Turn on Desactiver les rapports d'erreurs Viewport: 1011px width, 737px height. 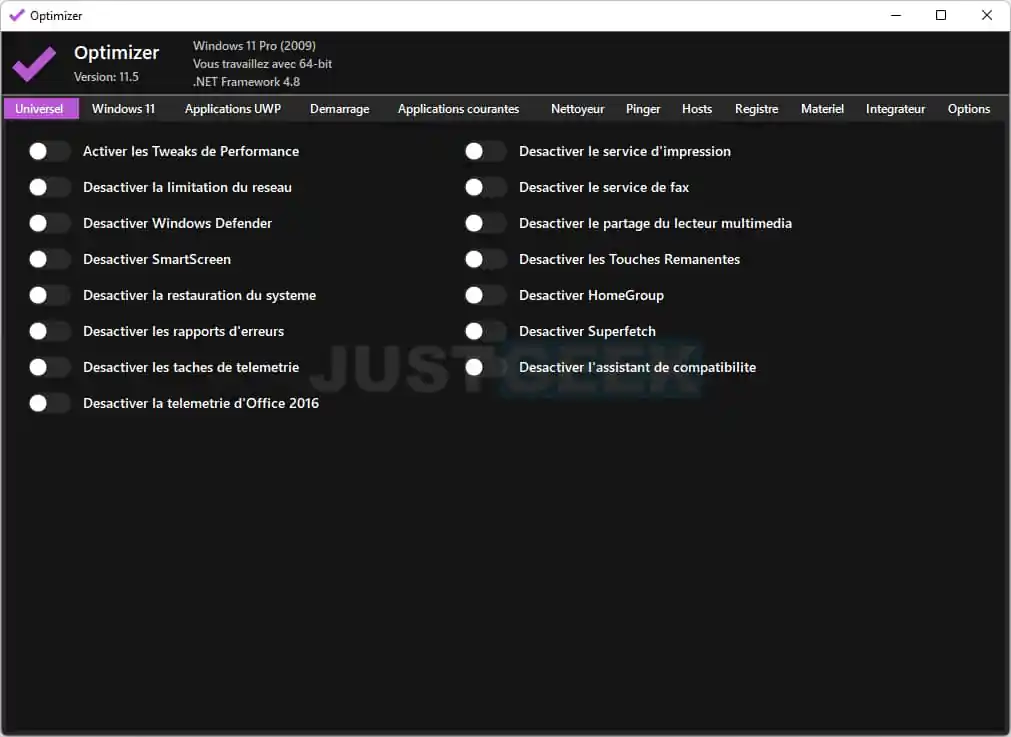point(49,331)
